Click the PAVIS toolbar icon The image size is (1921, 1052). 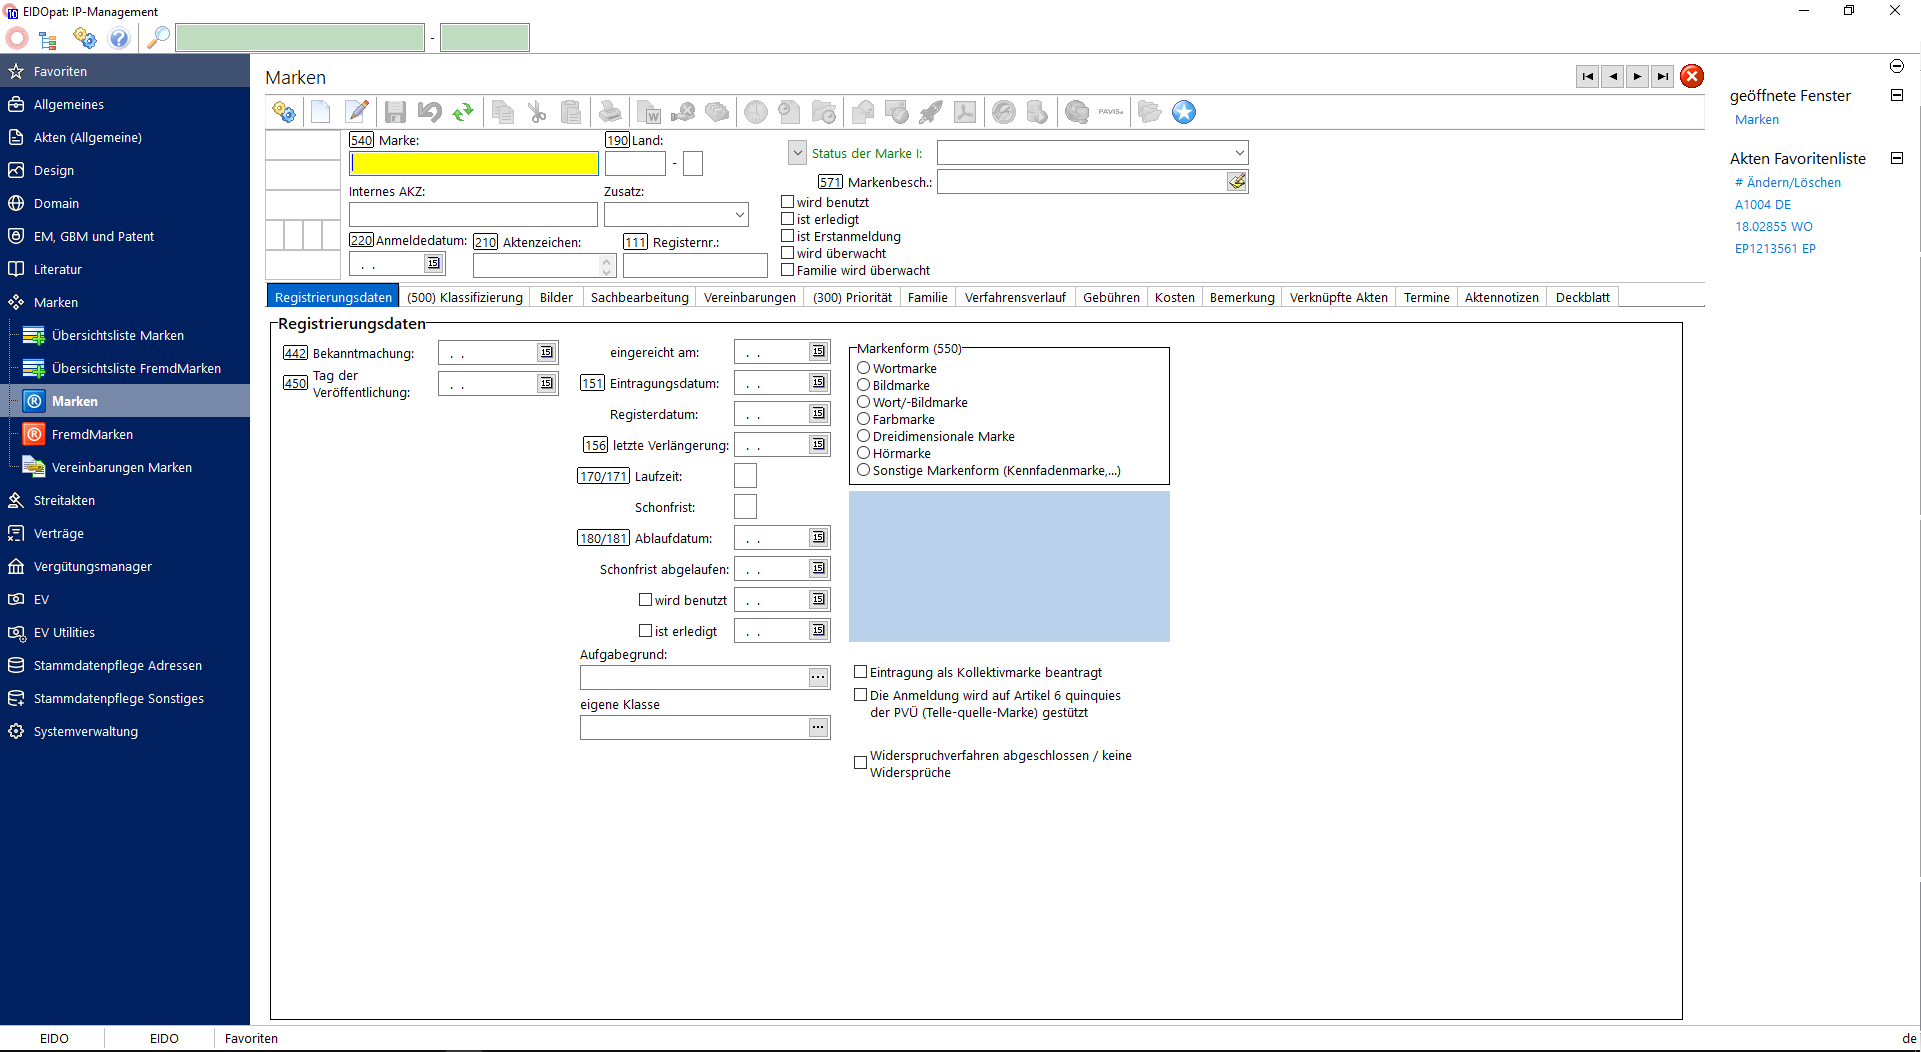(1111, 112)
